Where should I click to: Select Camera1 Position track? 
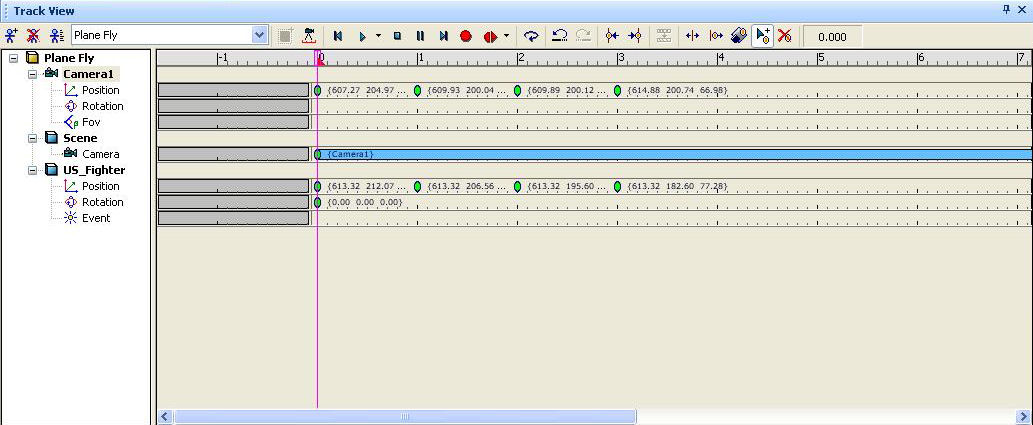[x=101, y=90]
